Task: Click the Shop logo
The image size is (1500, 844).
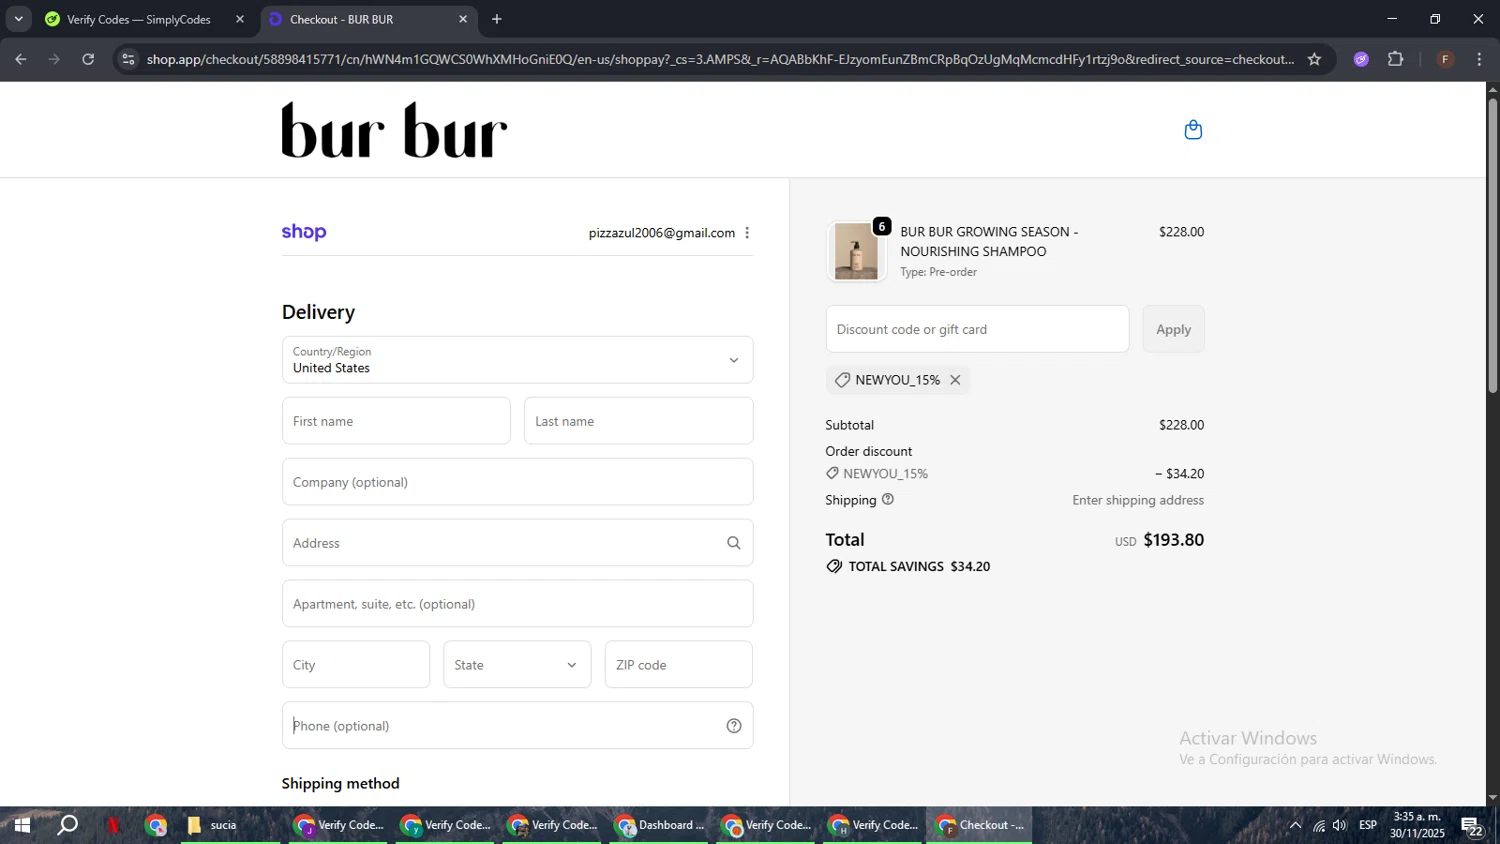Action: click(x=304, y=232)
